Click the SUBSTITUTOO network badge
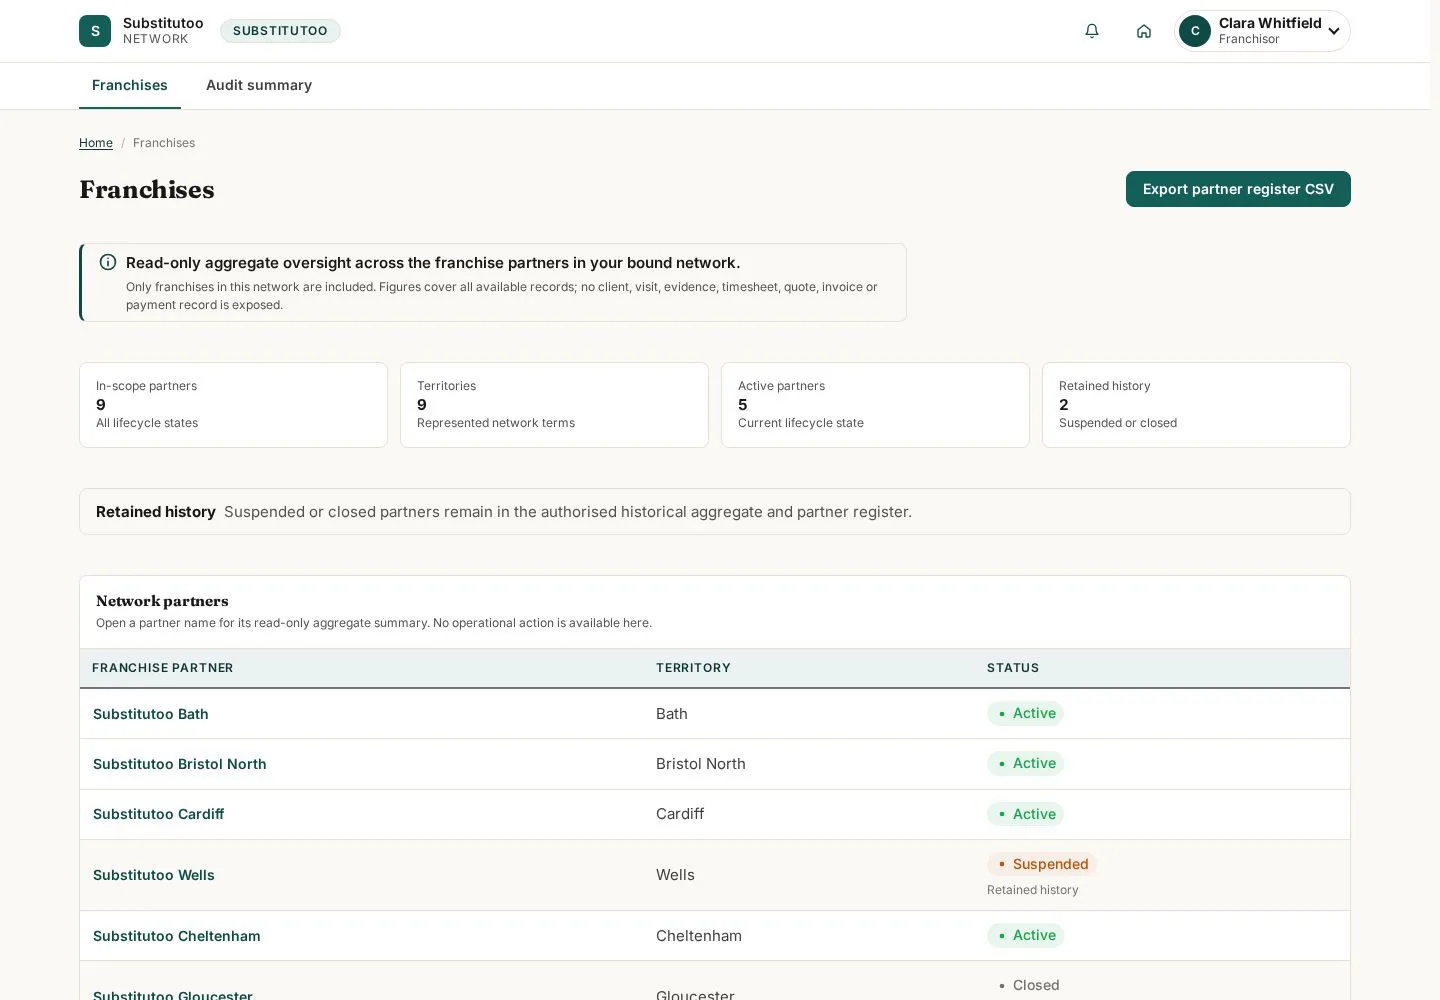Screen dimensions: 1440x1000 point(280,31)
